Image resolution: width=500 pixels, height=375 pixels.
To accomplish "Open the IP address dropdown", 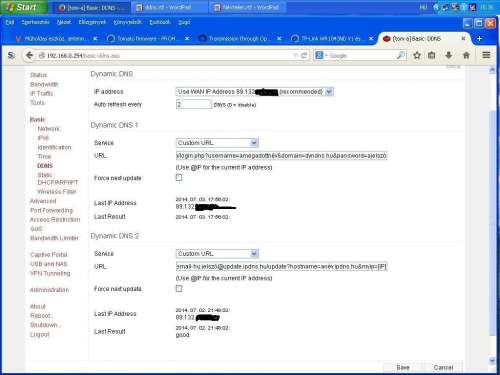I will point(254,92).
